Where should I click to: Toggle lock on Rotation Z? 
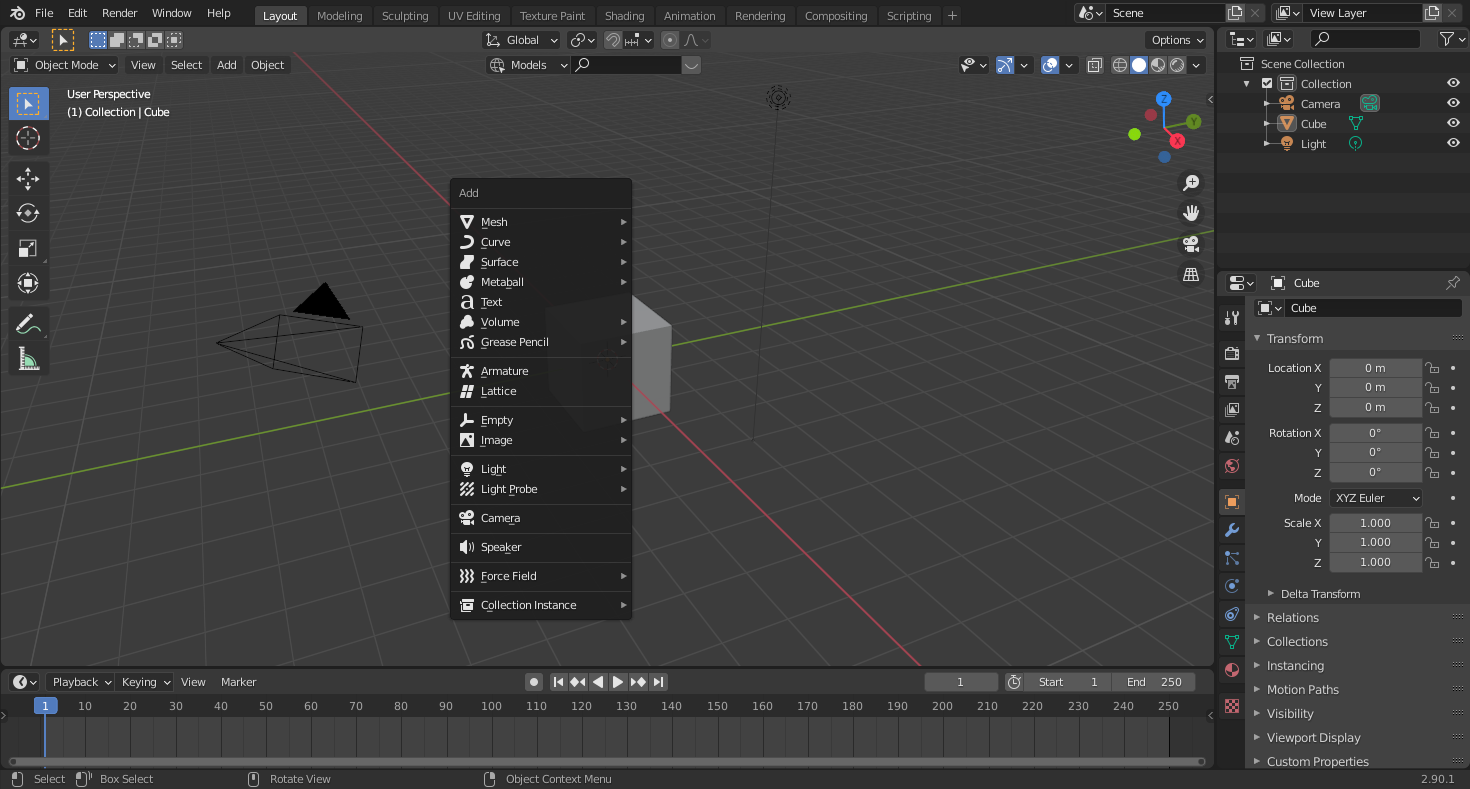pyautogui.click(x=1433, y=472)
